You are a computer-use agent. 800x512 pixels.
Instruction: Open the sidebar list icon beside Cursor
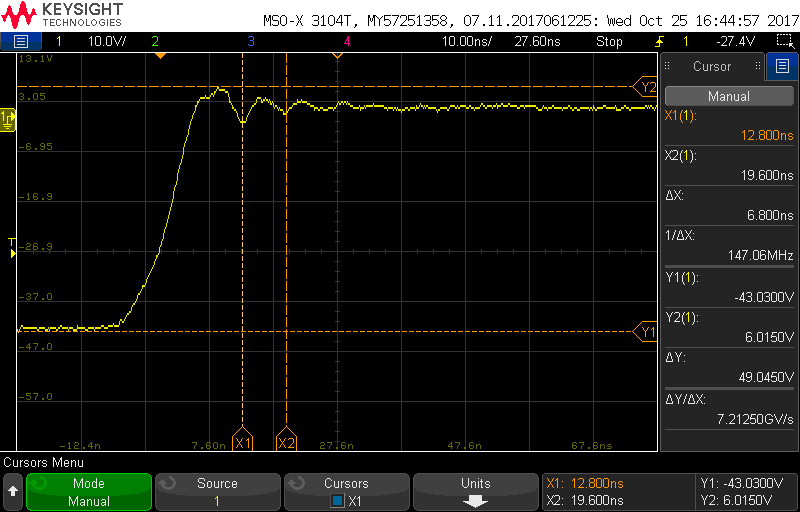tap(782, 66)
